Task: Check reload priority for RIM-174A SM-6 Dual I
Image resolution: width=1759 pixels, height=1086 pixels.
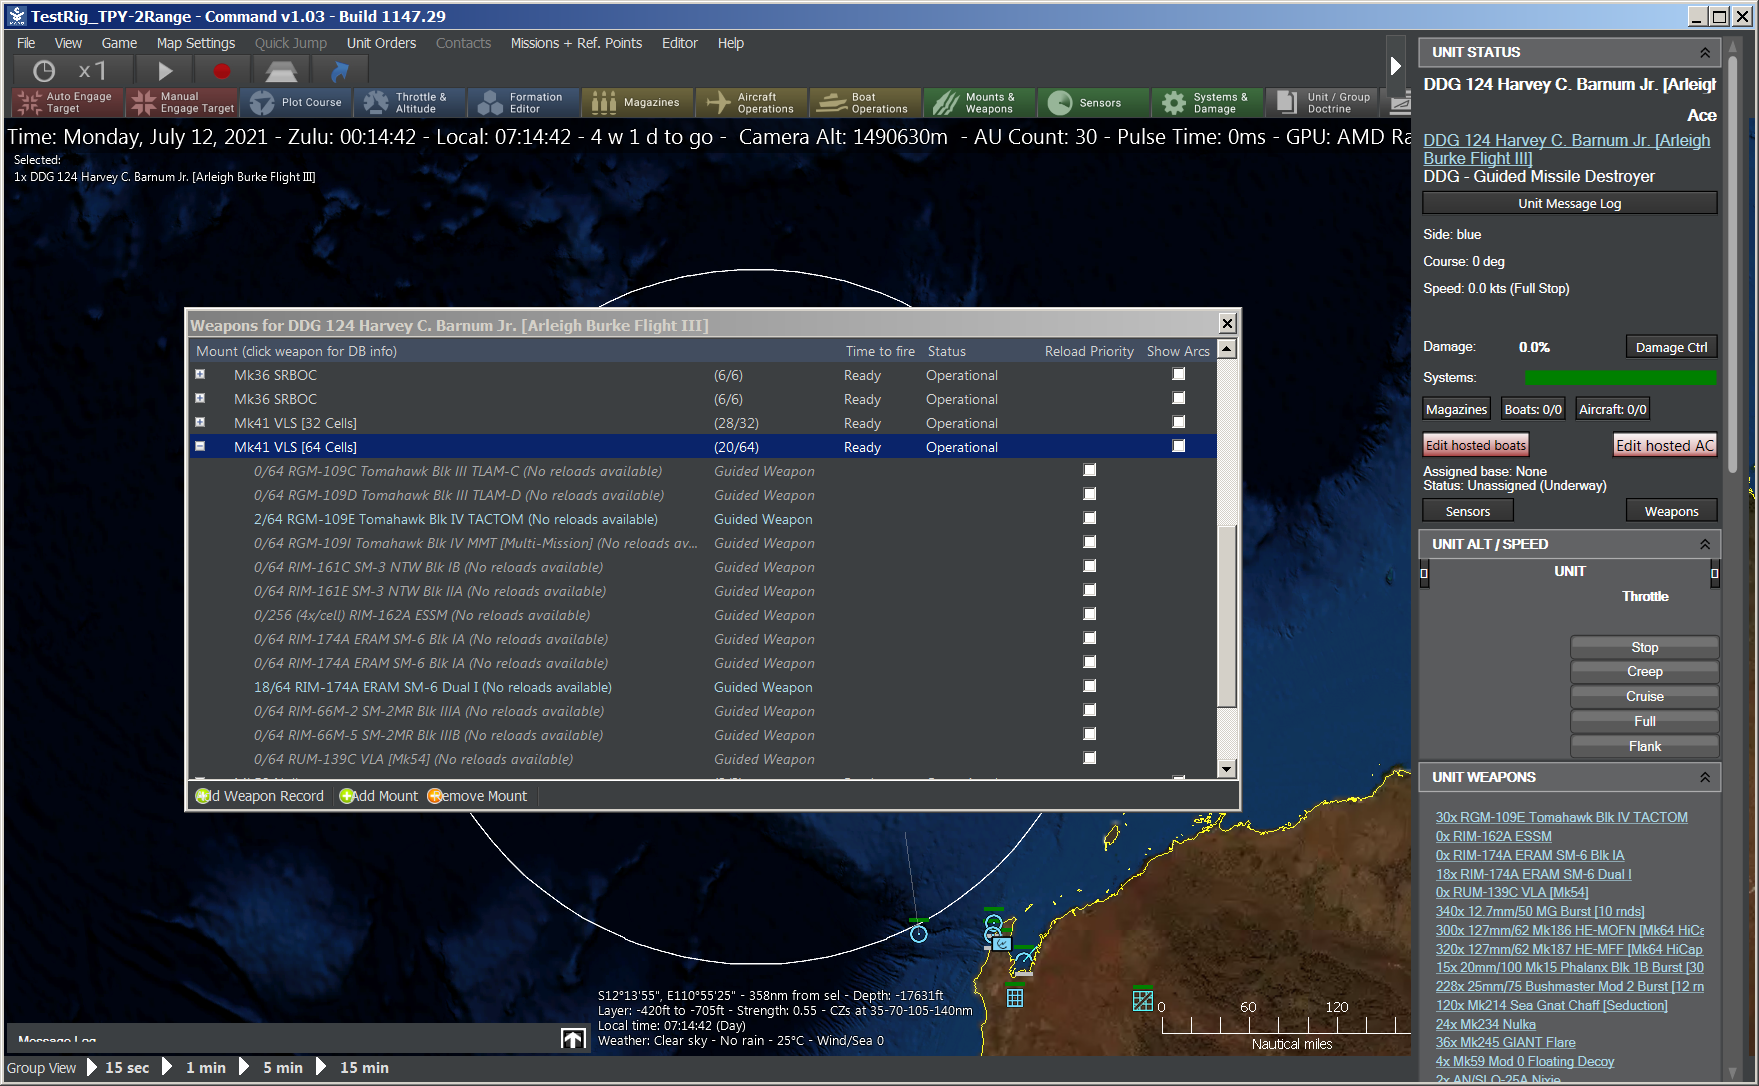Action: point(1090,686)
